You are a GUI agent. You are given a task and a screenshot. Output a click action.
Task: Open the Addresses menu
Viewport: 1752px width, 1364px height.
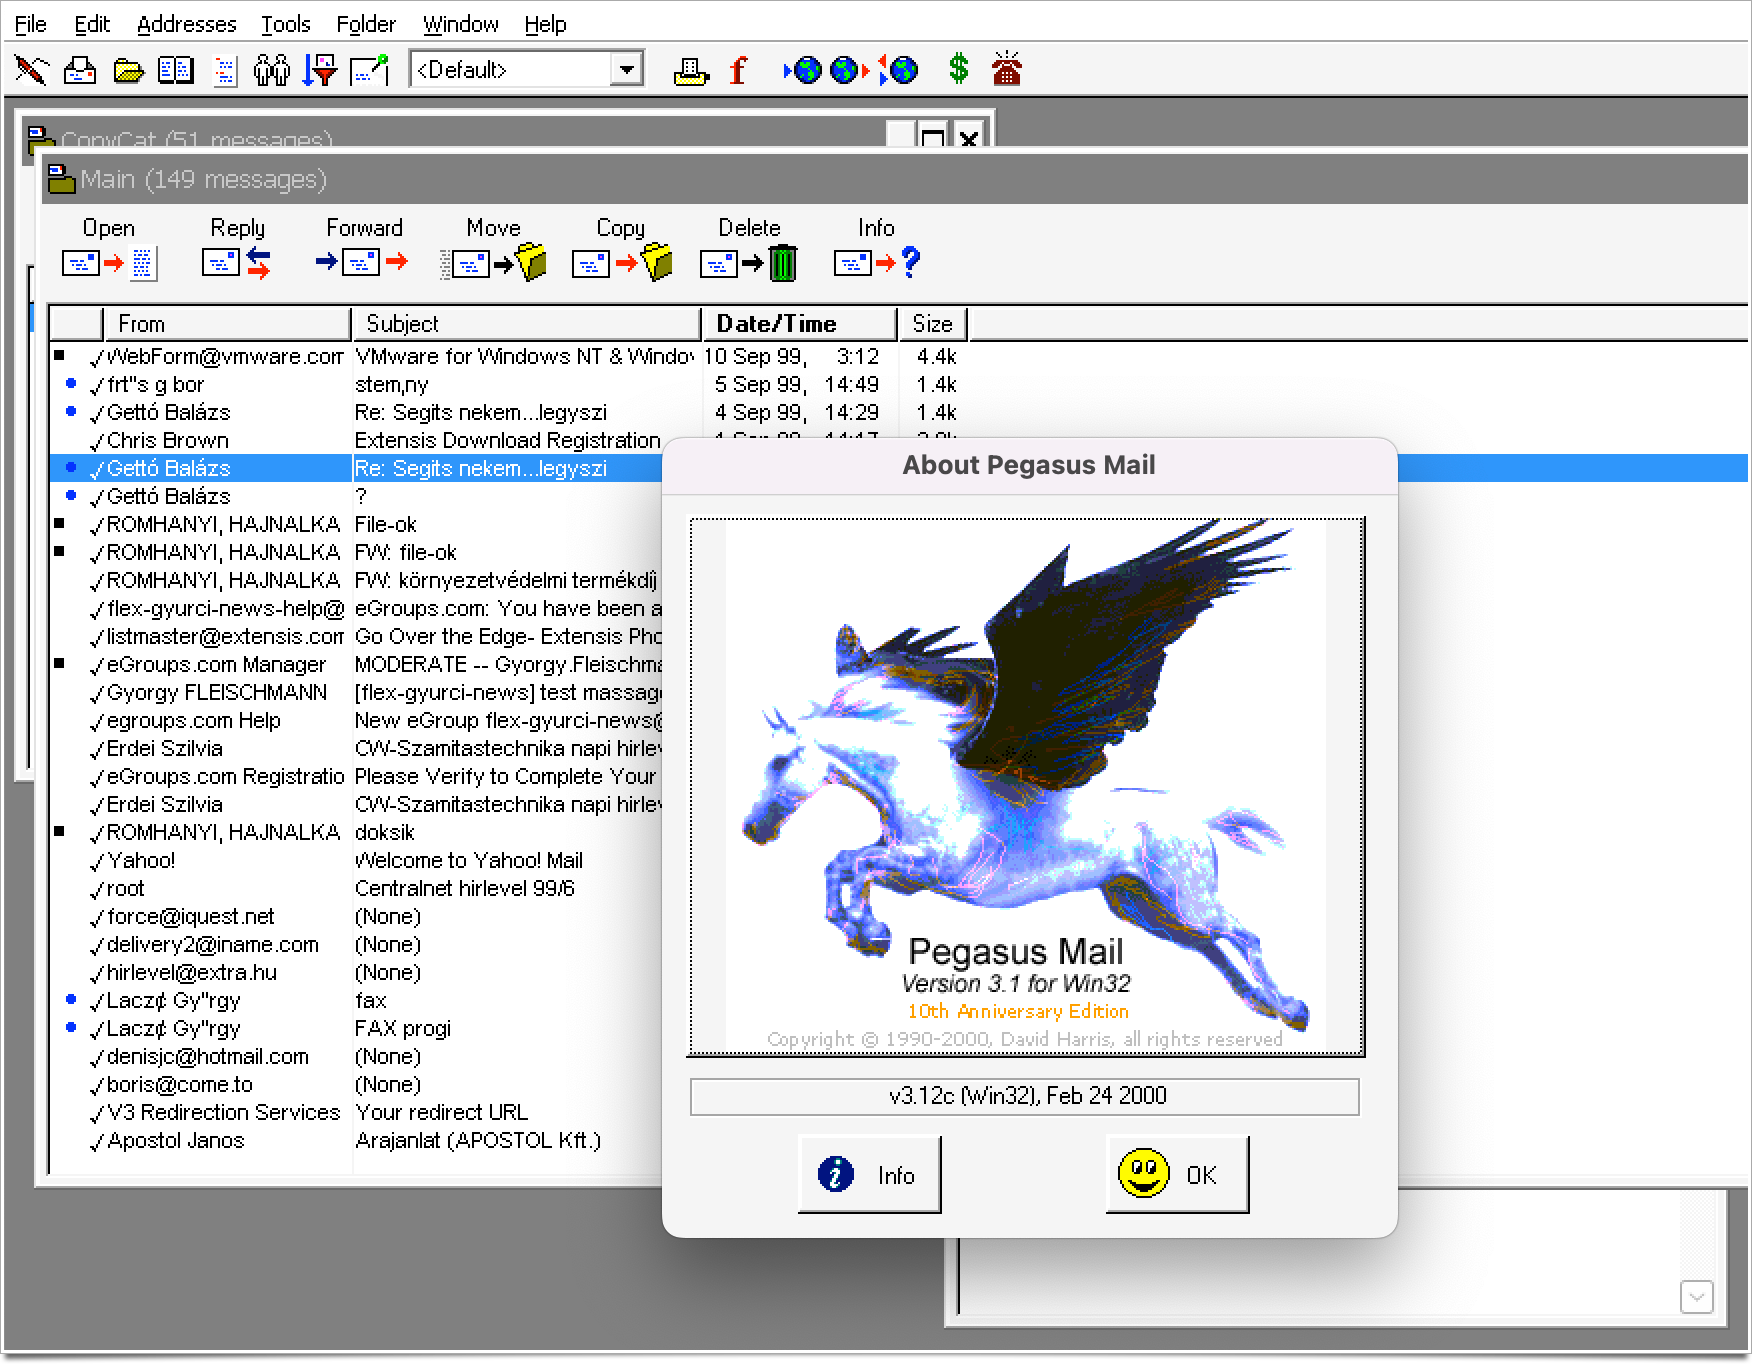click(186, 23)
